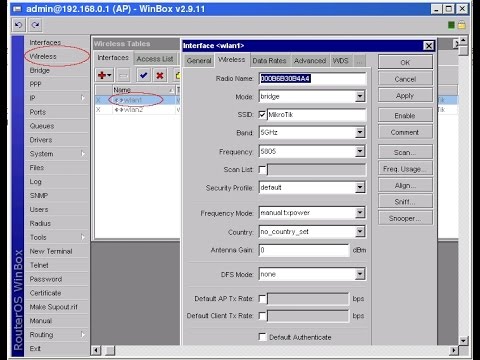Click the Name column header
The height and width of the screenshot is (360, 480).
click(143, 90)
